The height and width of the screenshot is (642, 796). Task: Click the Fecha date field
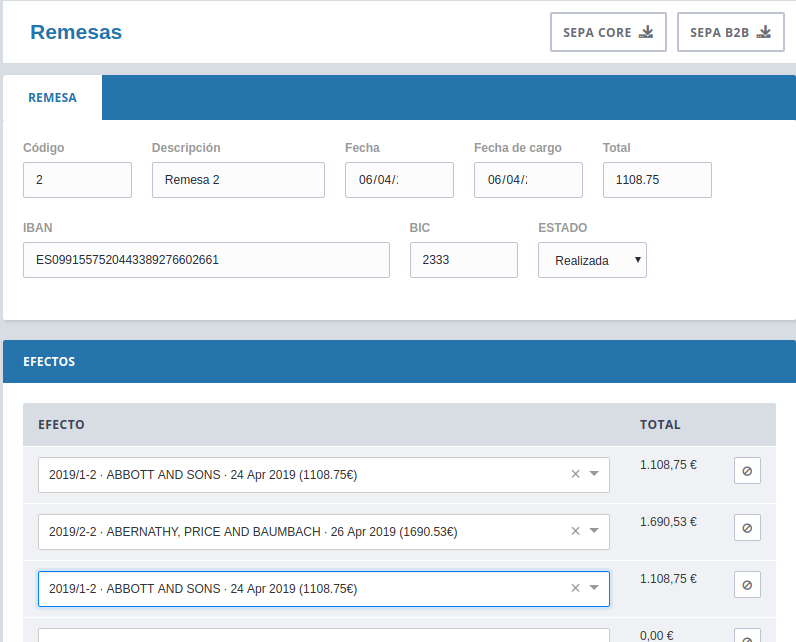(x=399, y=180)
